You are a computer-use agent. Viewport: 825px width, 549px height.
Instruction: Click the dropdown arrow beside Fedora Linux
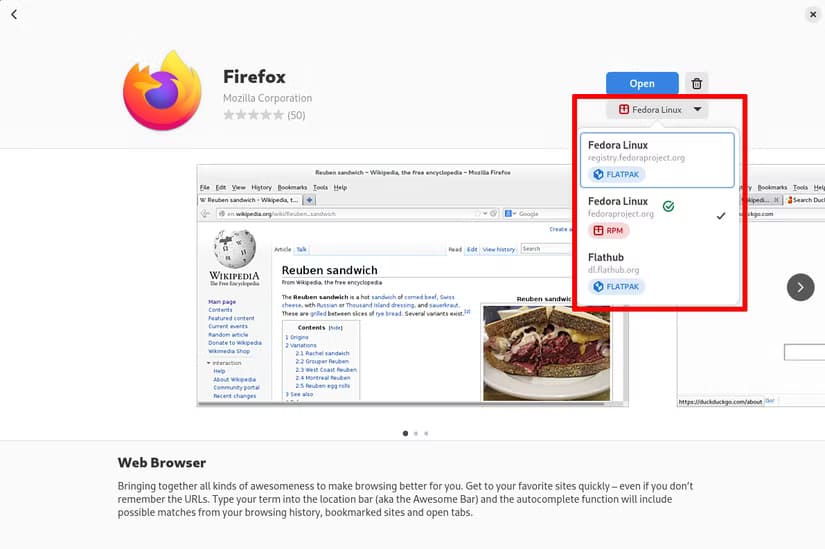(x=697, y=109)
